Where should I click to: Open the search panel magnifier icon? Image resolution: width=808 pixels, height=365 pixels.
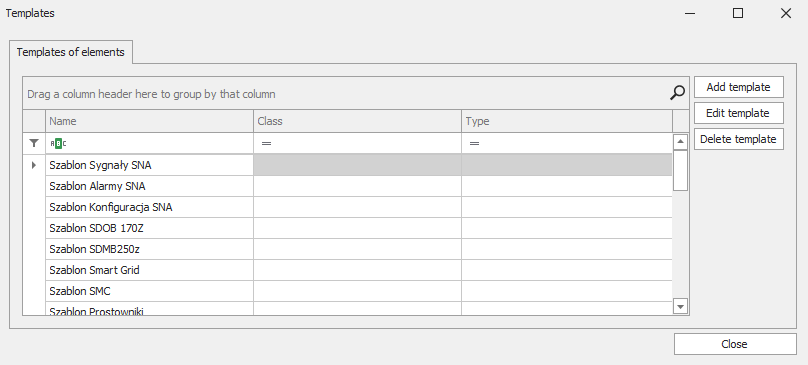678,93
